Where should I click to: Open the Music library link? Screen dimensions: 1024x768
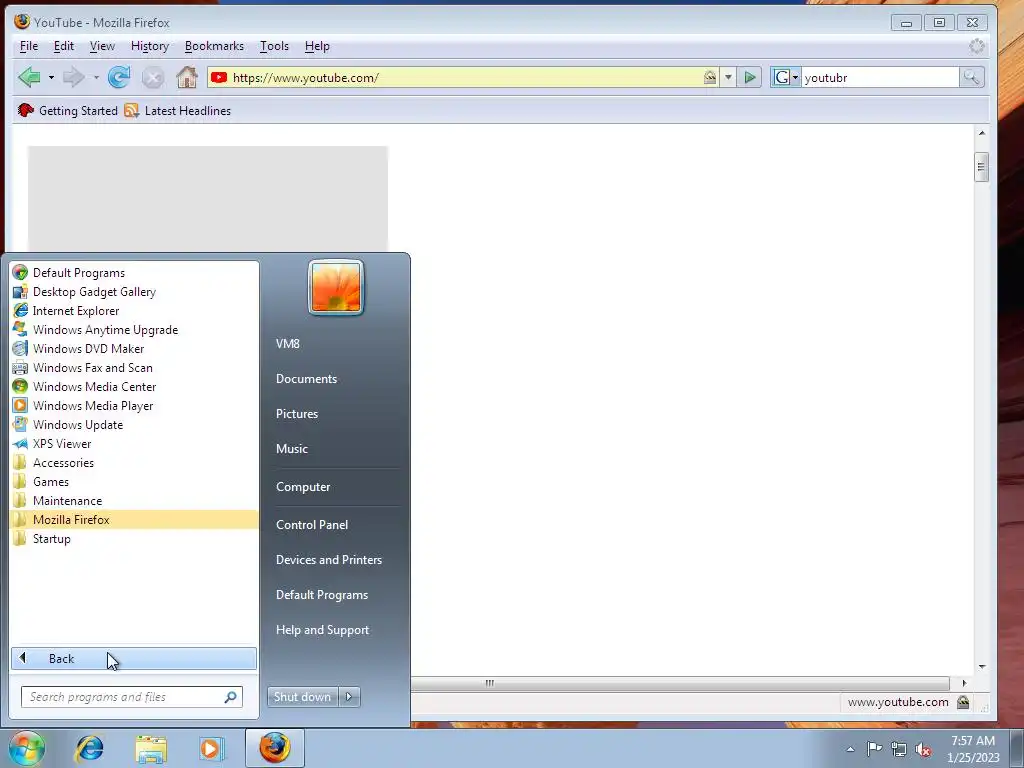click(x=291, y=449)
